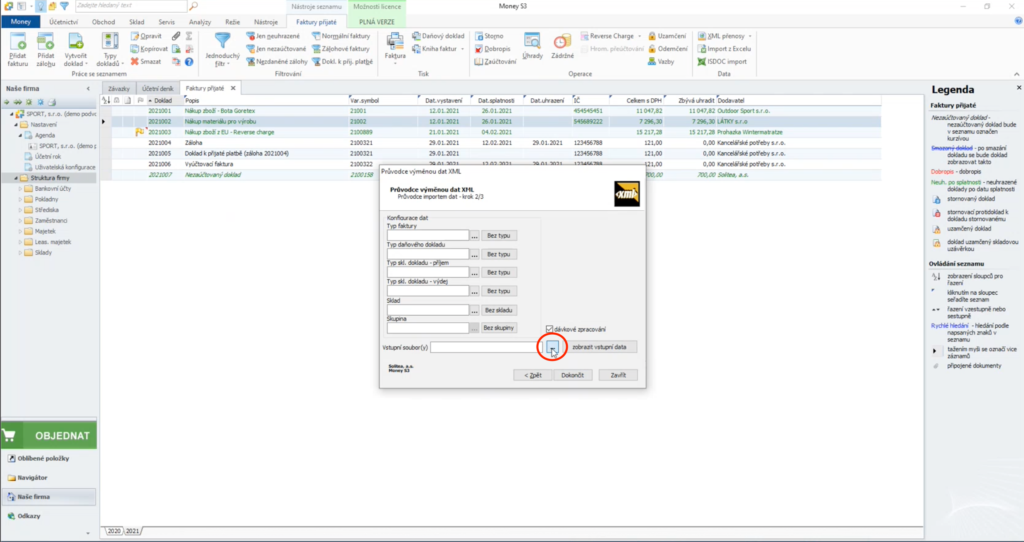Collapse the Naše firma side panel
Viewport: 1024px width, 542px height.
[x=88, y=89]
